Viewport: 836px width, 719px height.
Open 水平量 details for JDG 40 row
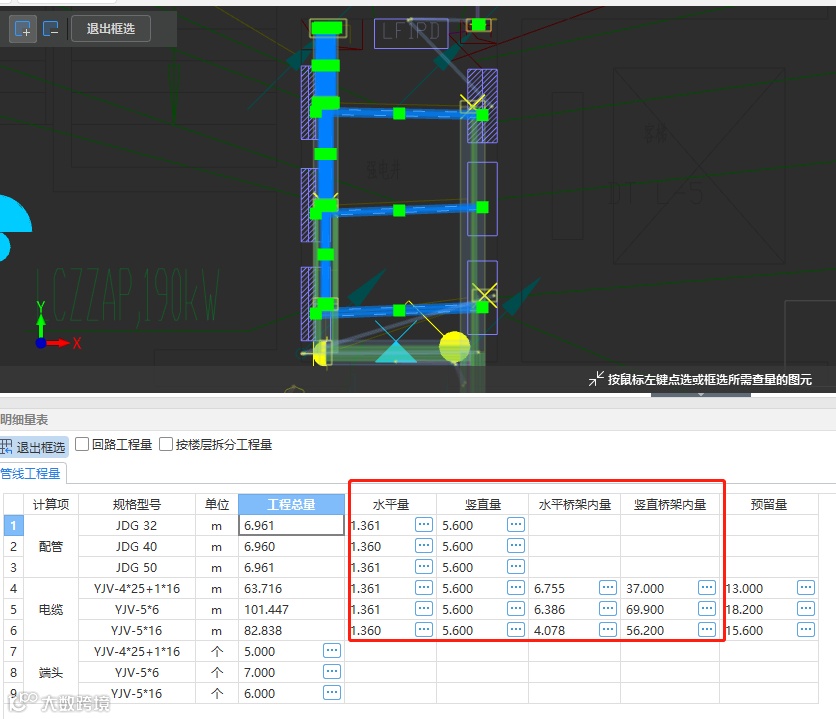coord(424,546)
